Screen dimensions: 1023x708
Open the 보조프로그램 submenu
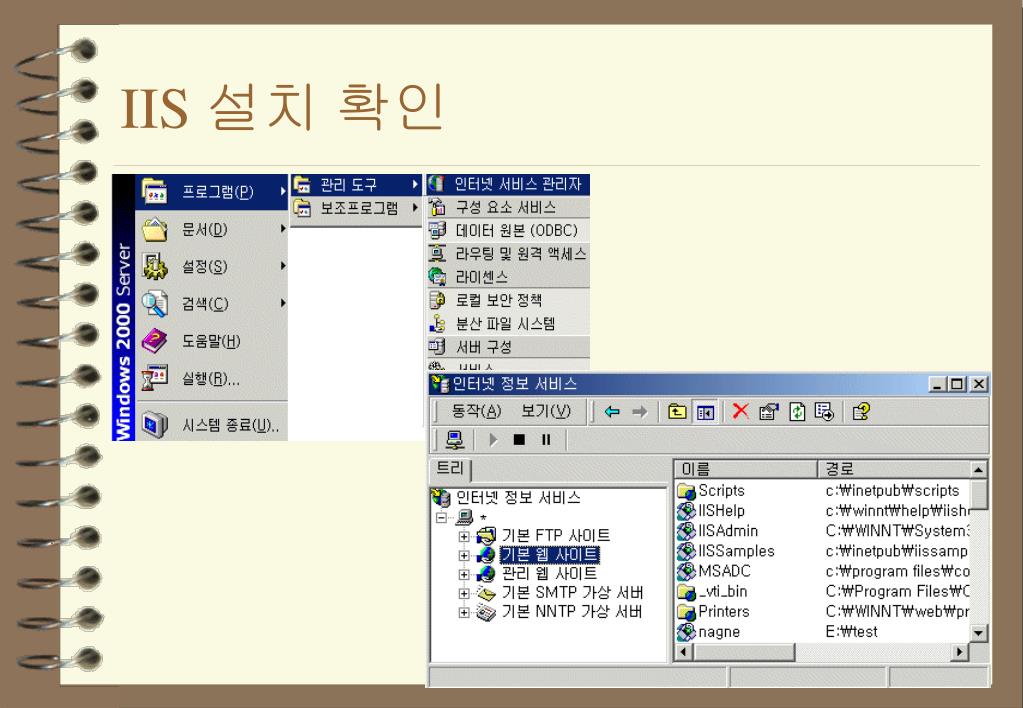tap(356, 208)
